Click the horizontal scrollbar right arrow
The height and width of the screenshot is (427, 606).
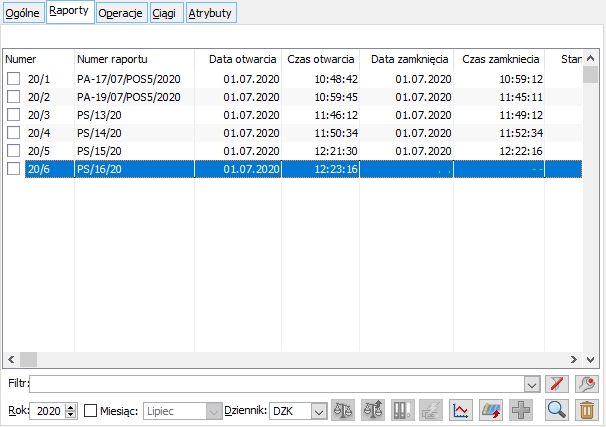tap(574, 359)
